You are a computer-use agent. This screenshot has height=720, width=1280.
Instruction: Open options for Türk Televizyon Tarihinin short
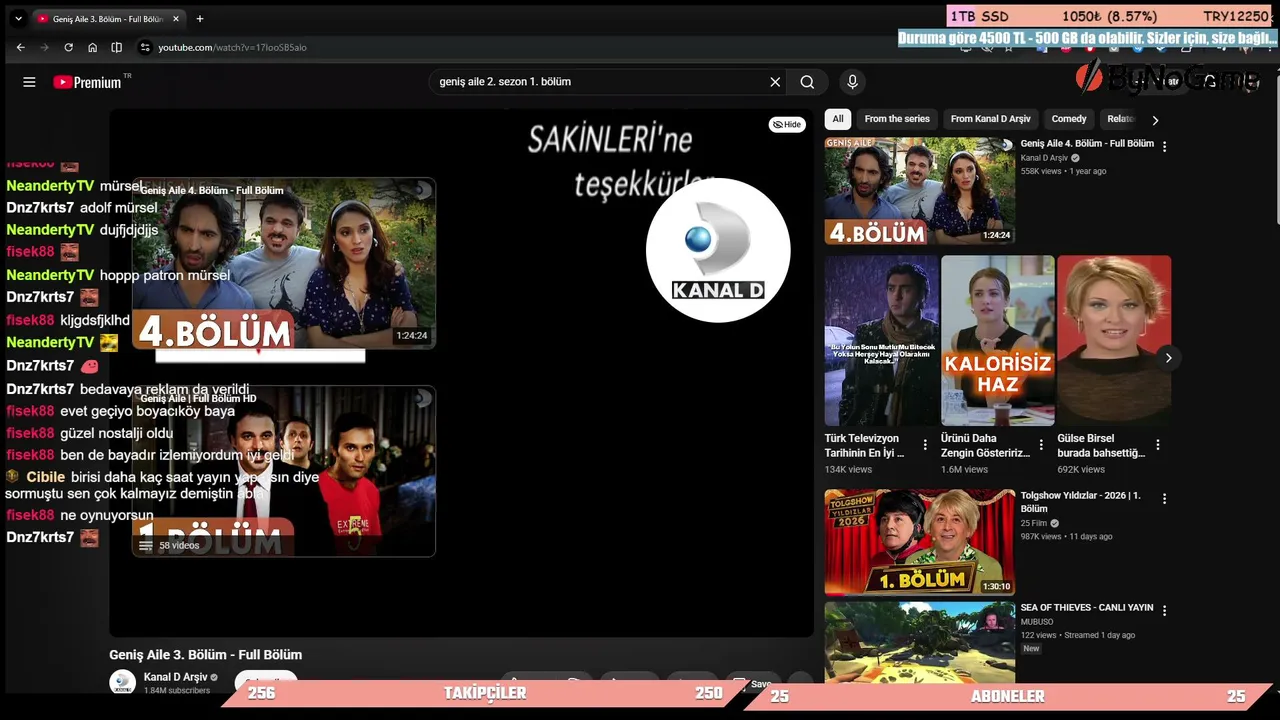click(x=925, y=445)
